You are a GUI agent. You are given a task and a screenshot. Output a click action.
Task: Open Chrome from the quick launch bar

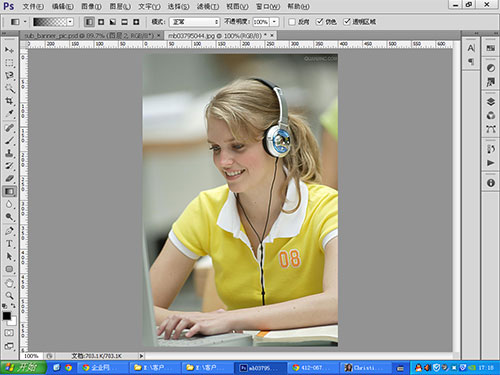(x=68, y=368)
